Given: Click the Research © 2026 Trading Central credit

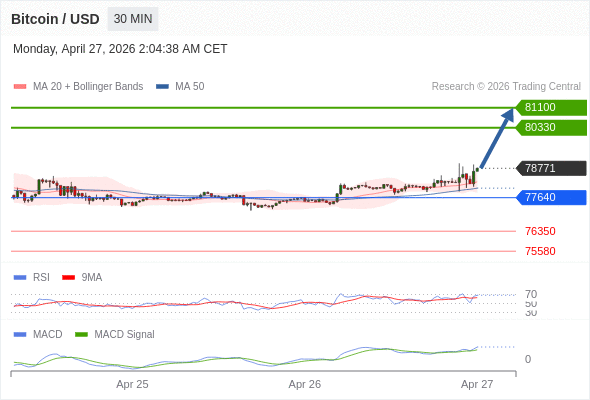Looking at the screenshot, I should pos(506,87).
